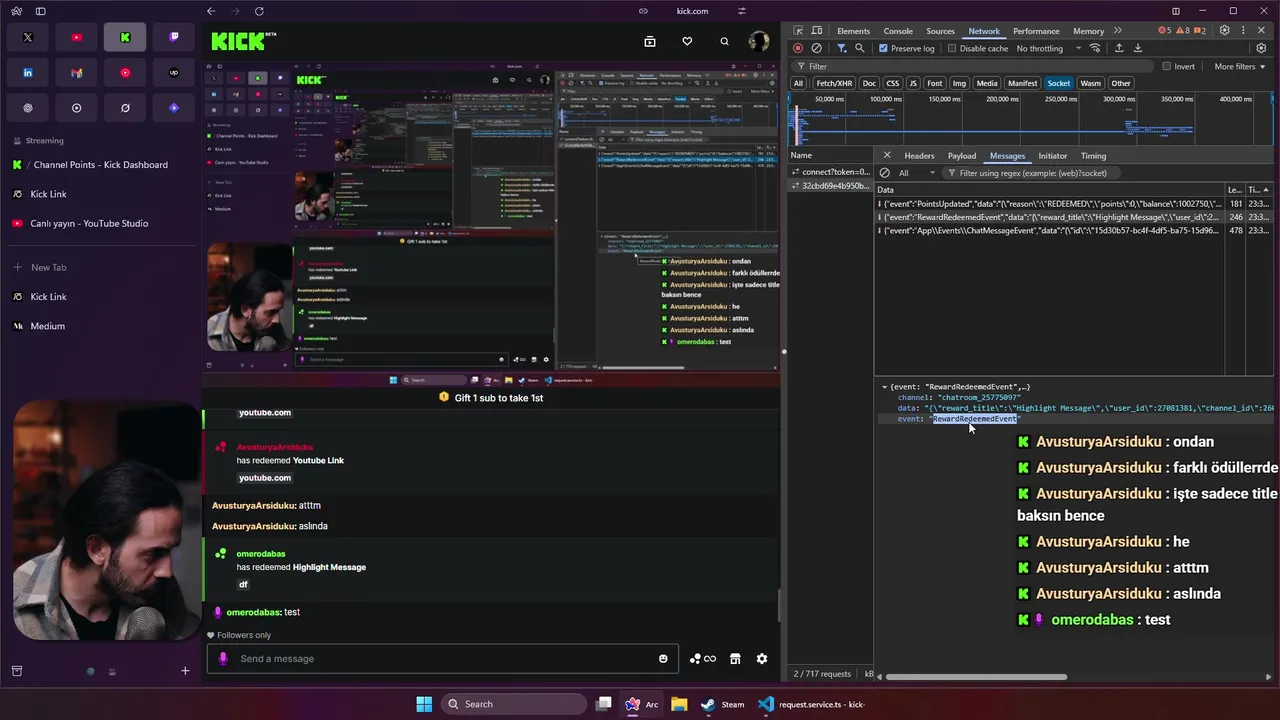Open the Kick user avatar menu

(759, 41)
